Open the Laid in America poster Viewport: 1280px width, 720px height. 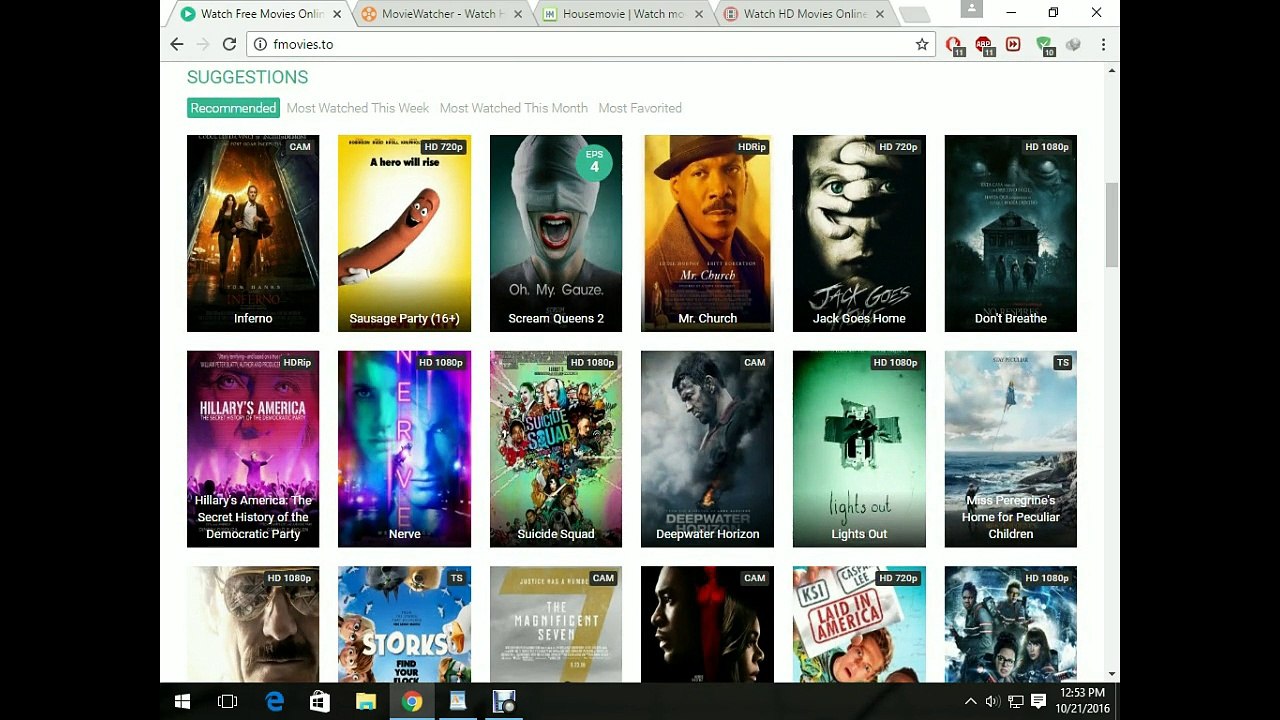point(859,624)
